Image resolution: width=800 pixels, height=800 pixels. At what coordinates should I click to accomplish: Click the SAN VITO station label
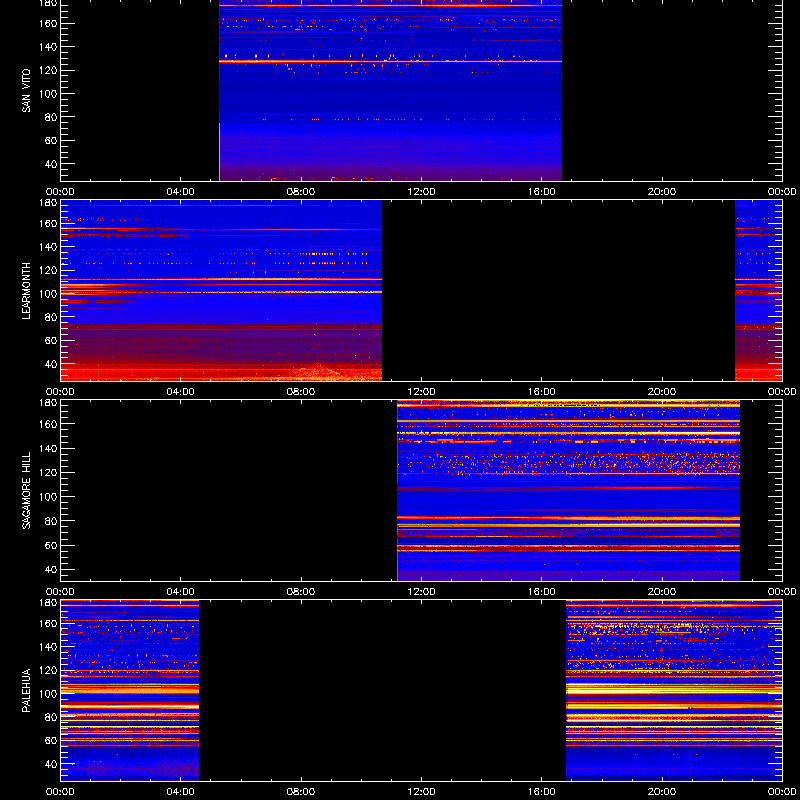click(x=26, y=91)
